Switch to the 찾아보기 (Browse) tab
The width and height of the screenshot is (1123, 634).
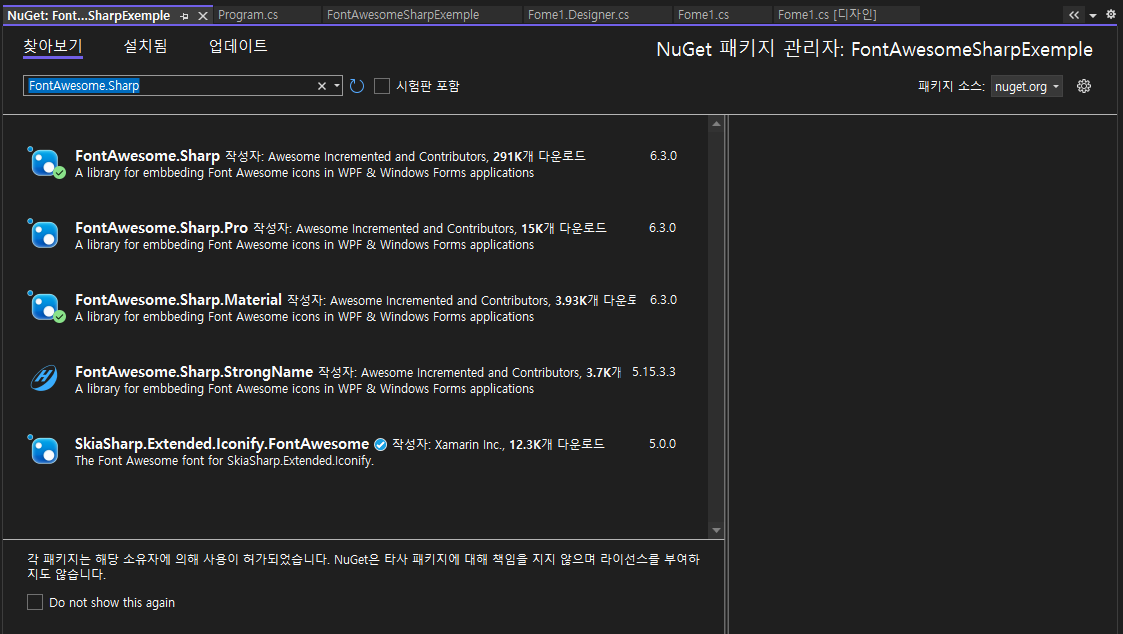point(53,46)
